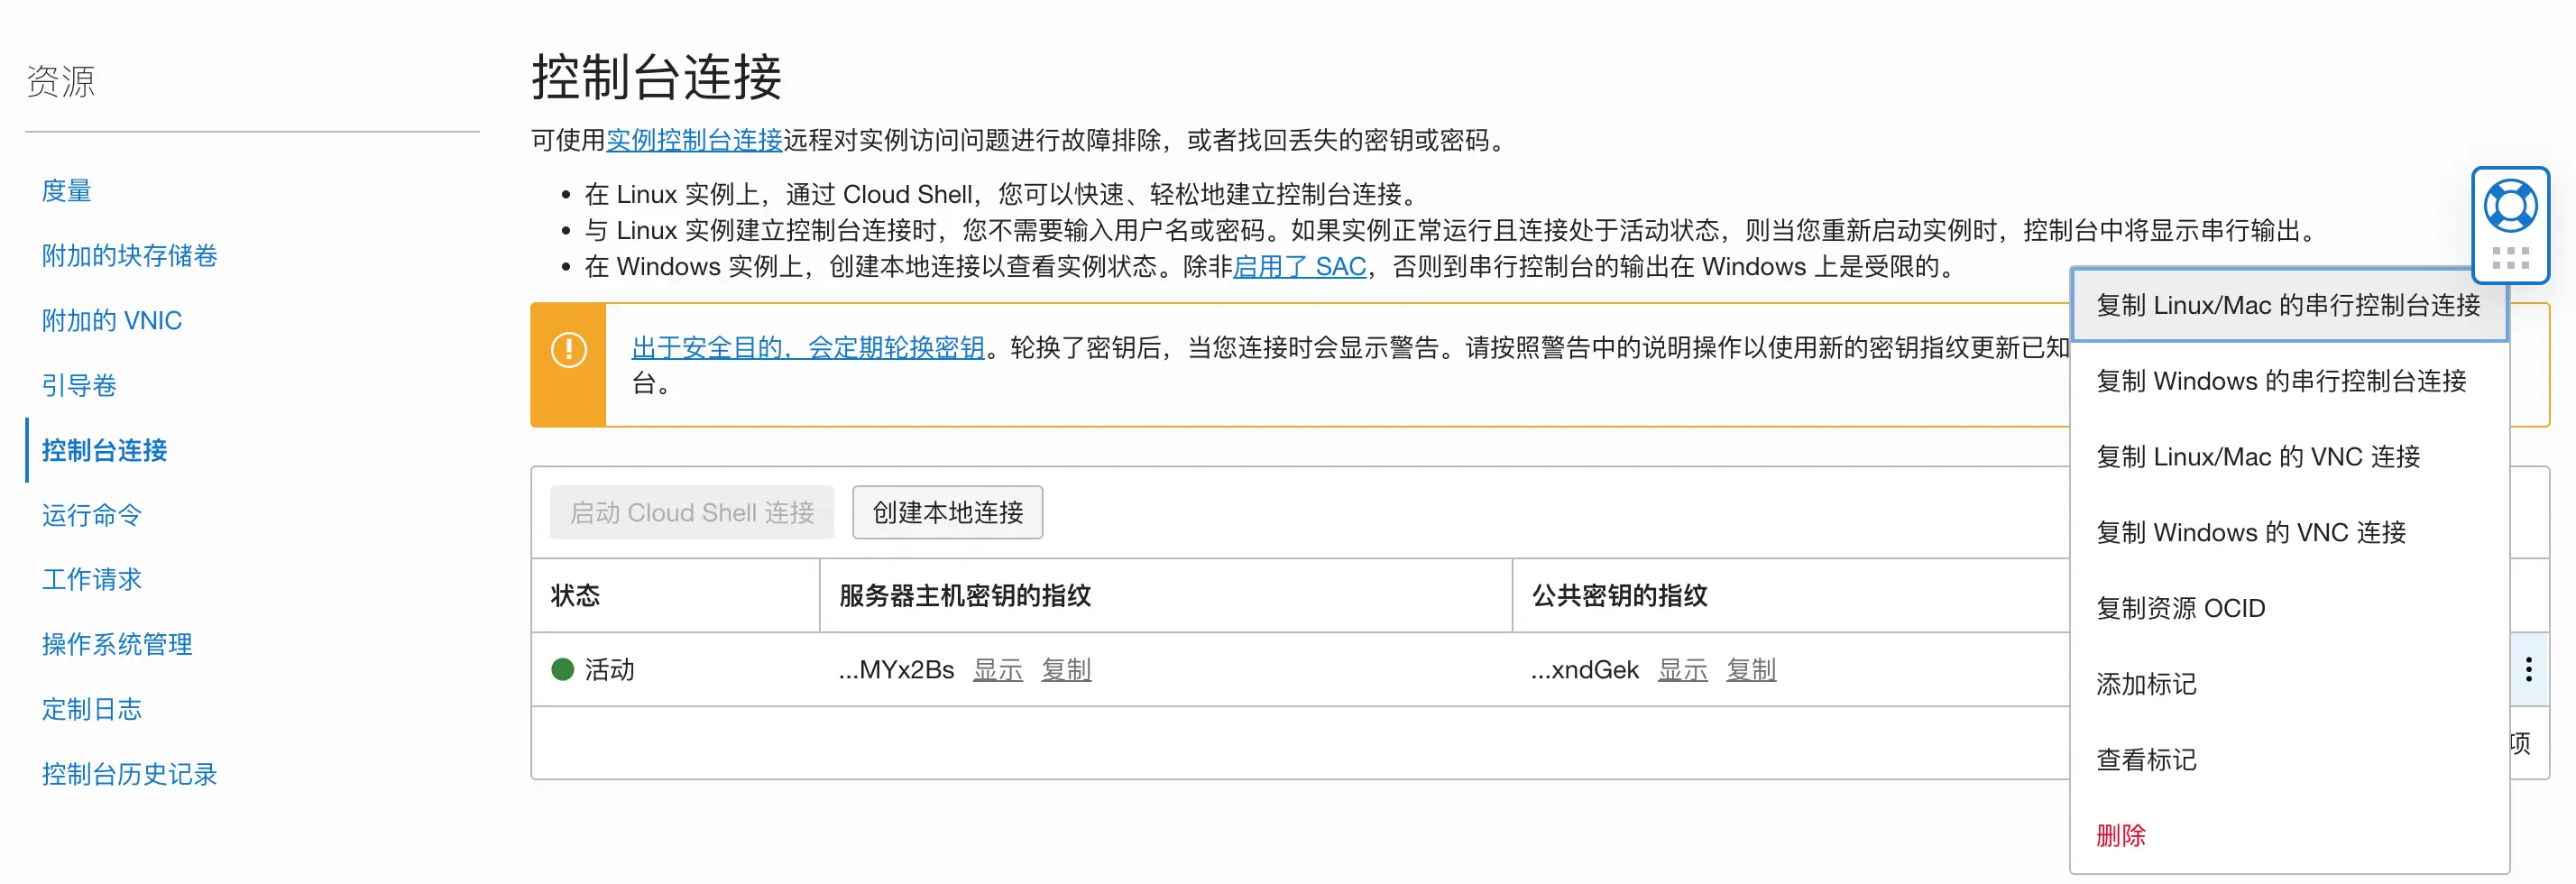Screen dimensions: 2576x884
Task: Click the orange warning exclamation icon
Action: pos(569,349)
